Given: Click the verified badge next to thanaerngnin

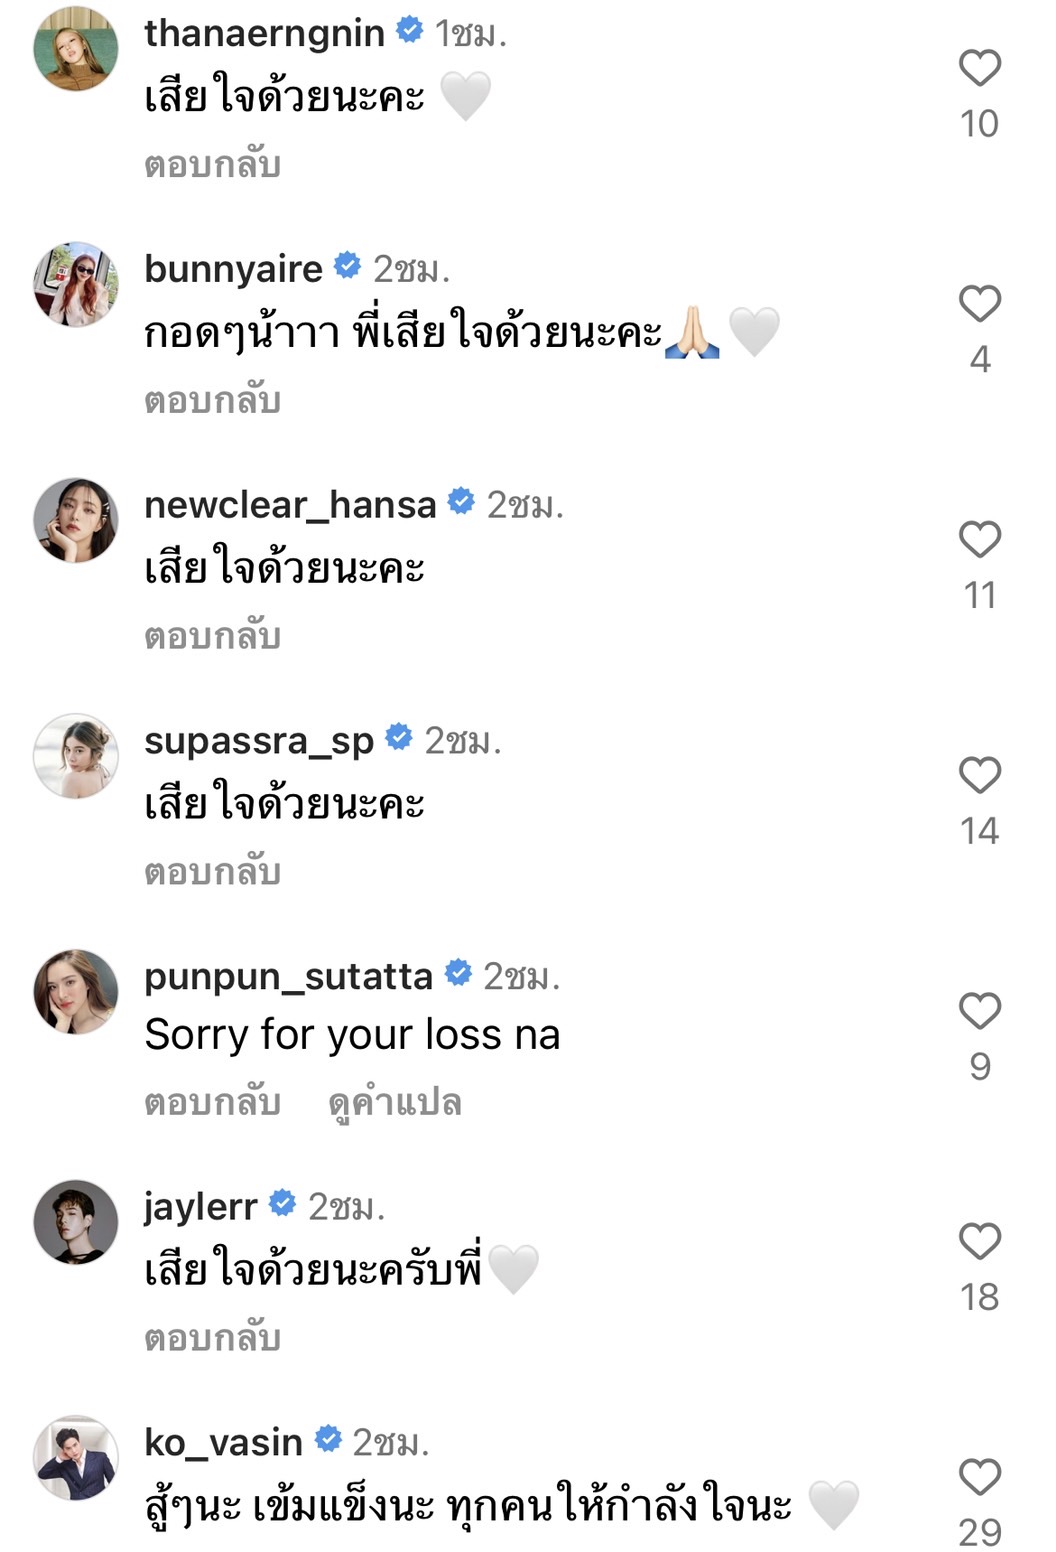Looking at the screenshot, I should (408, 31).
